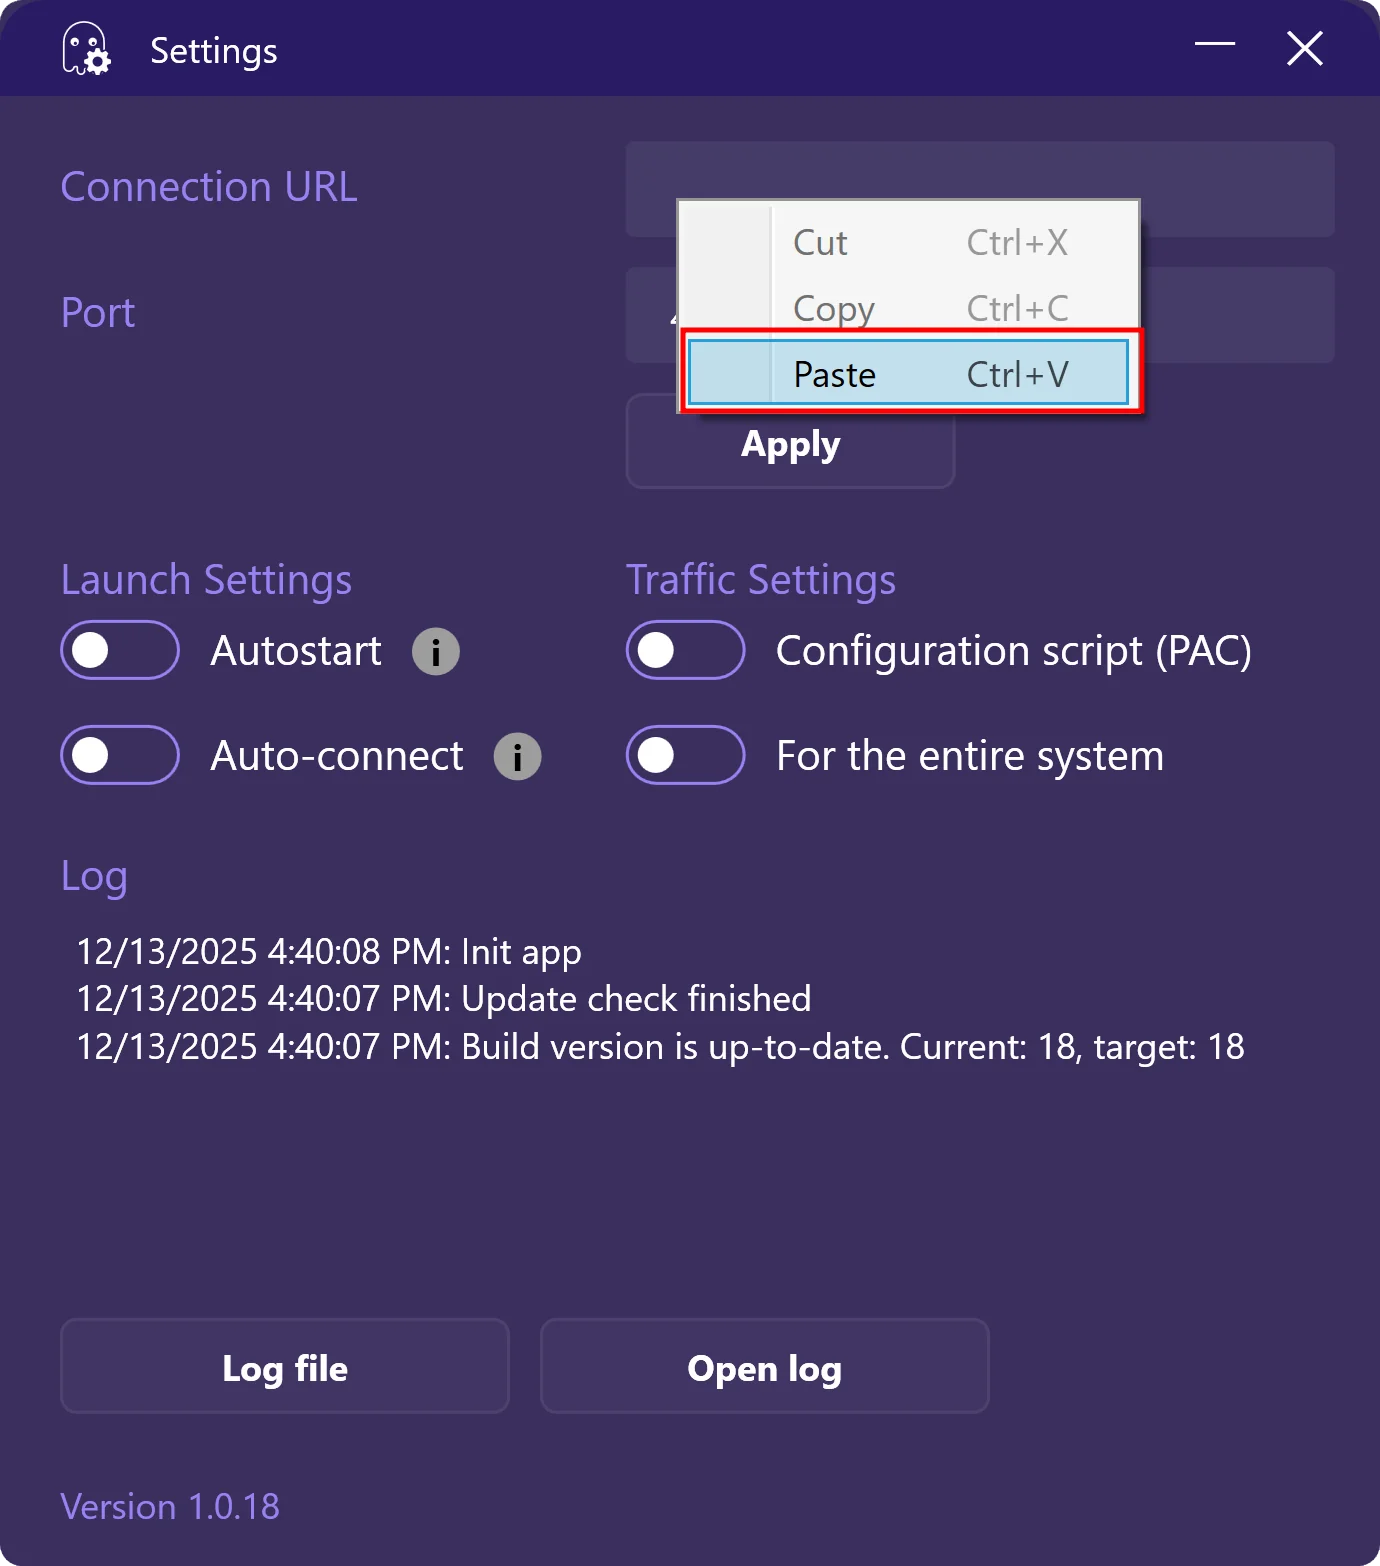Minimize the Settings window

[x=1215, y=46]
